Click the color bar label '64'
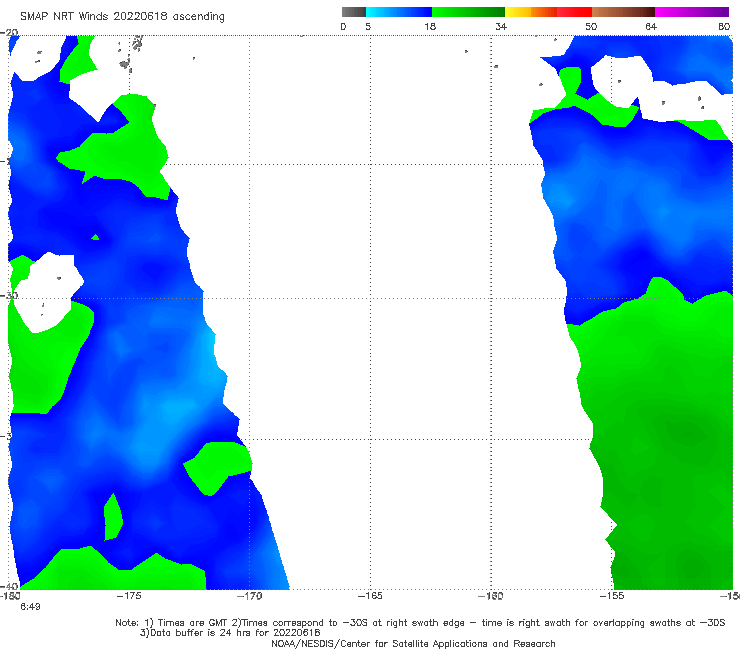 (x=651, y=26)
